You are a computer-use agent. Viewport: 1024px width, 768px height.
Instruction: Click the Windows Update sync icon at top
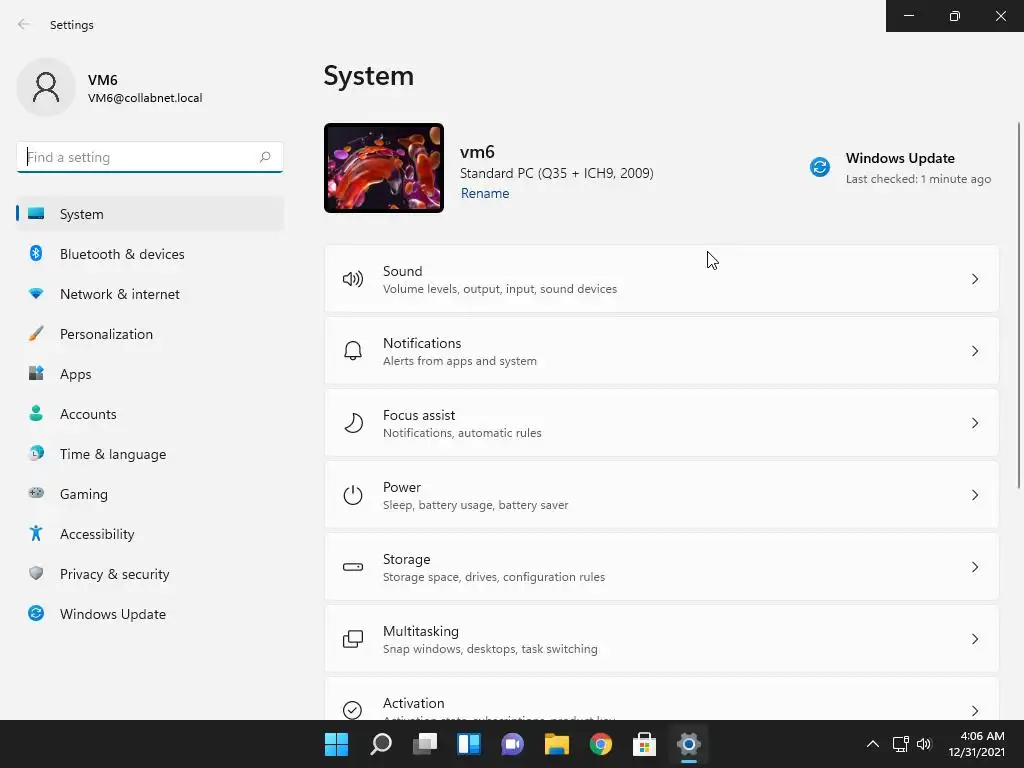(820, 167)
